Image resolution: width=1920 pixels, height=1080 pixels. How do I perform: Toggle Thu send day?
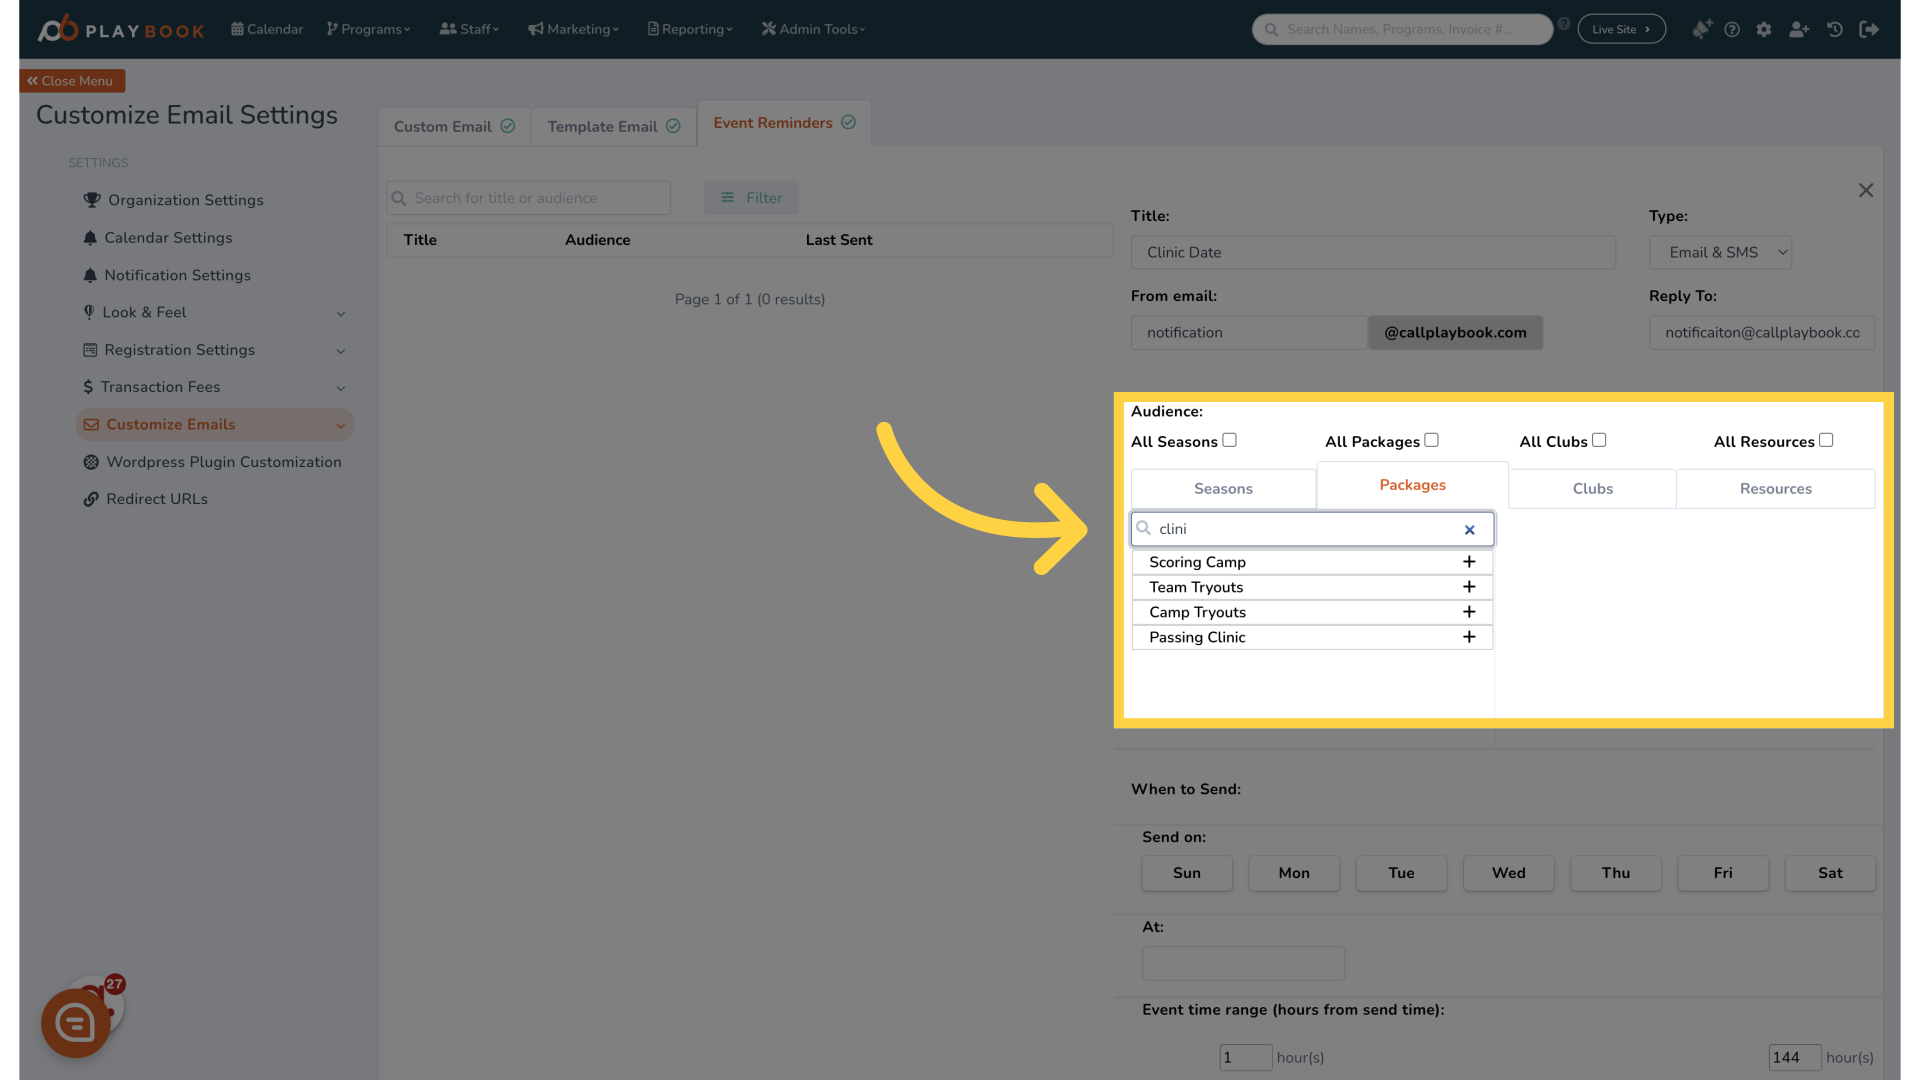pyautogui.click(x=1616, y=873)
